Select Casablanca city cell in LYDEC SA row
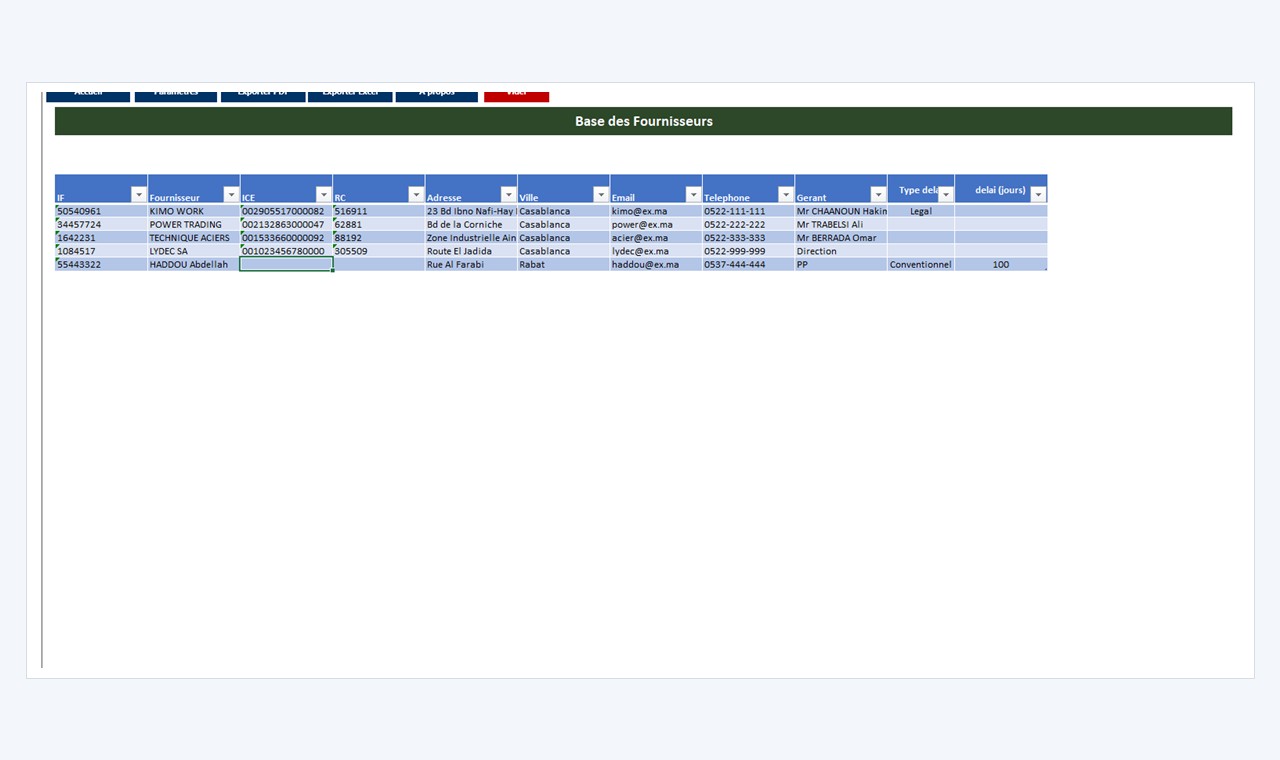 (x=564, y=251)
